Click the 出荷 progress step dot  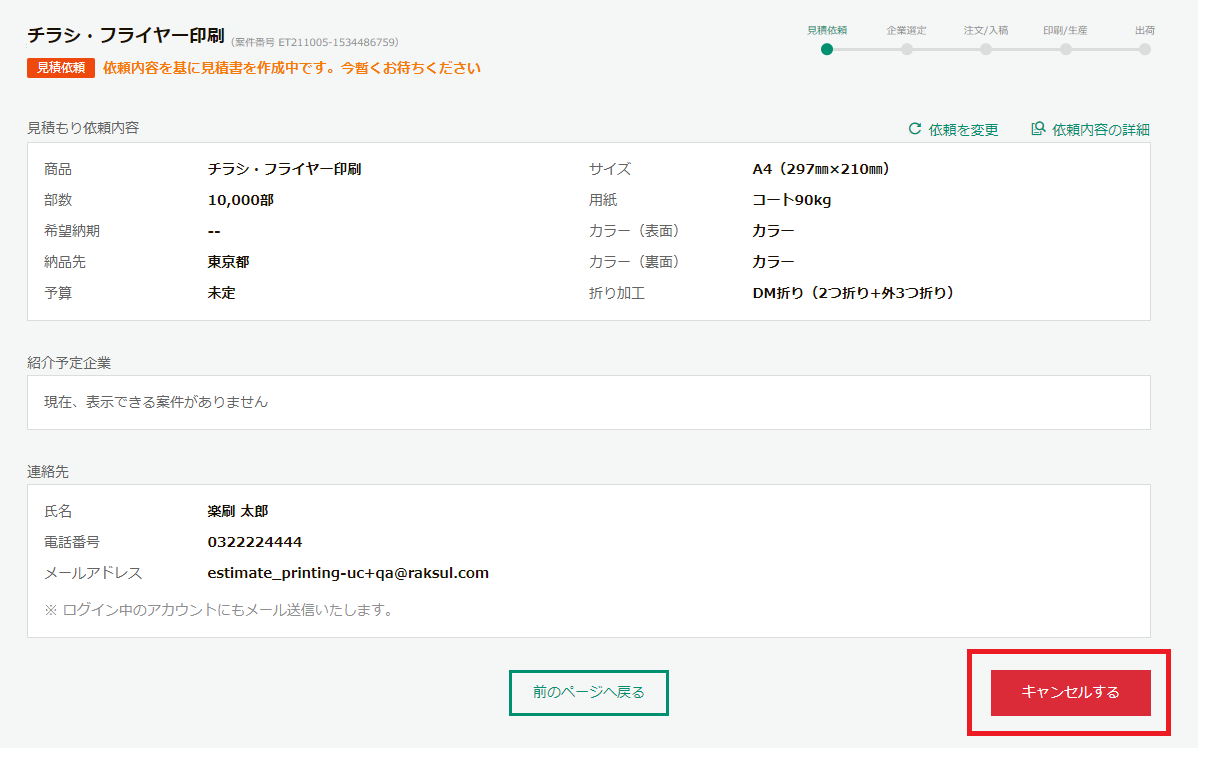tap(1145, 47)
